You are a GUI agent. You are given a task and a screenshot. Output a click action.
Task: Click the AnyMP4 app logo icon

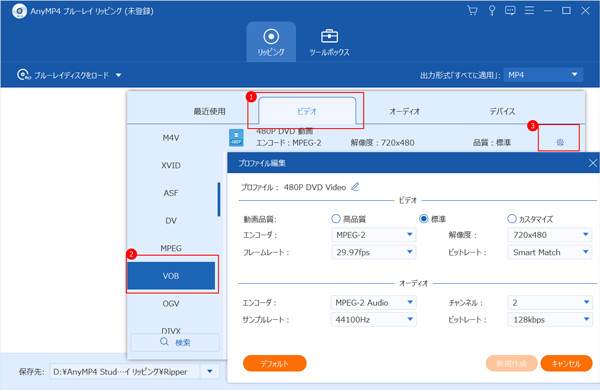(x=19, y=11)
